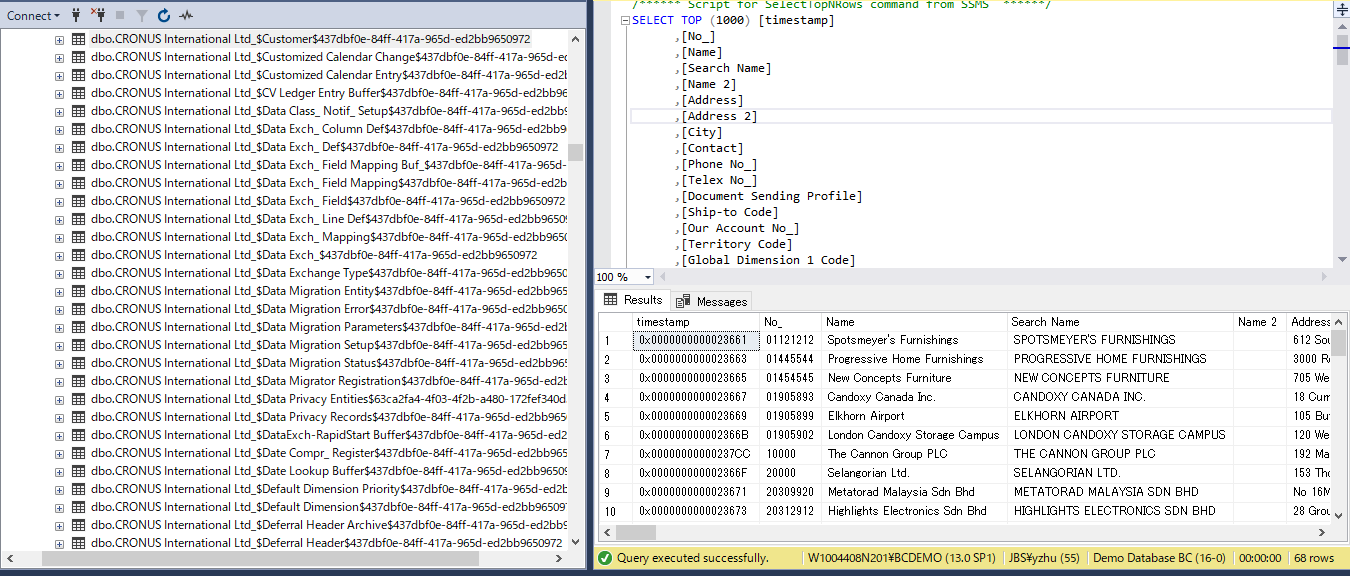Click the Connect plug icon in Object Explorer toolbar

76,15
